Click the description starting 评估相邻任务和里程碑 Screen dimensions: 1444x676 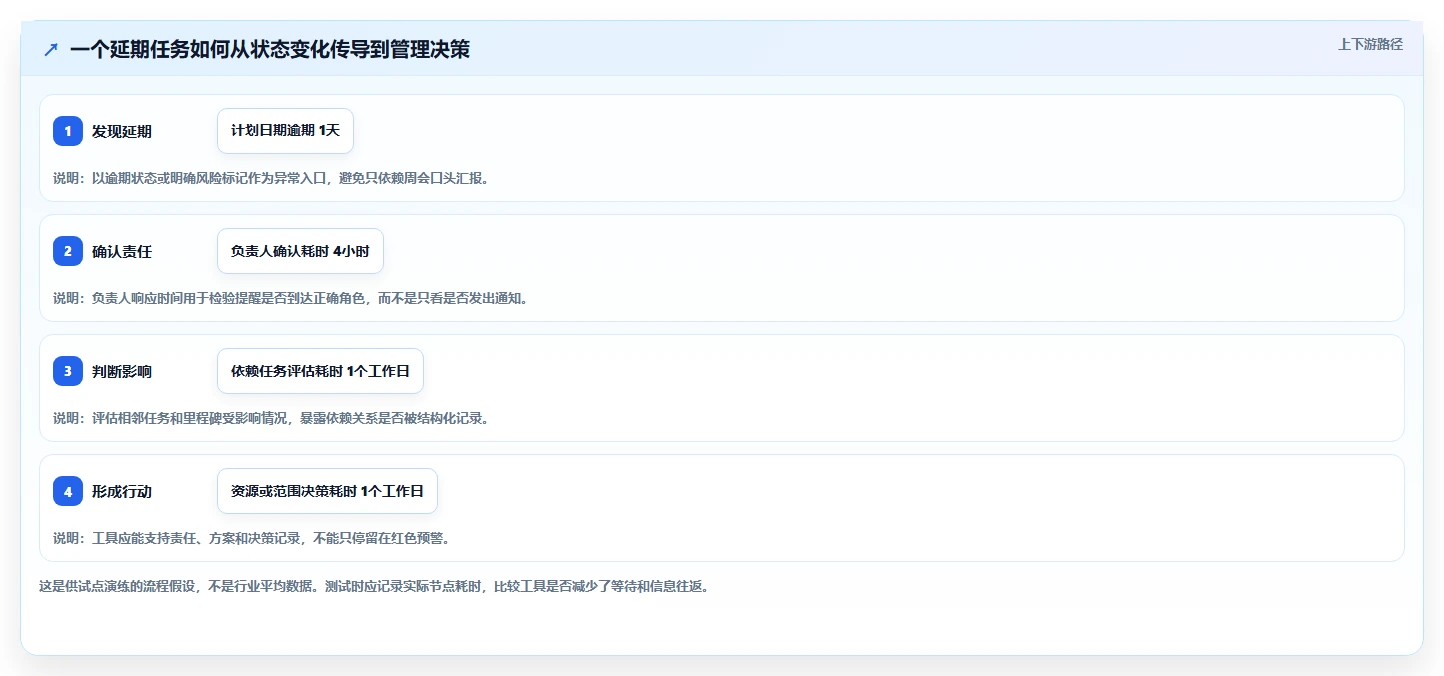click(271, 418)
